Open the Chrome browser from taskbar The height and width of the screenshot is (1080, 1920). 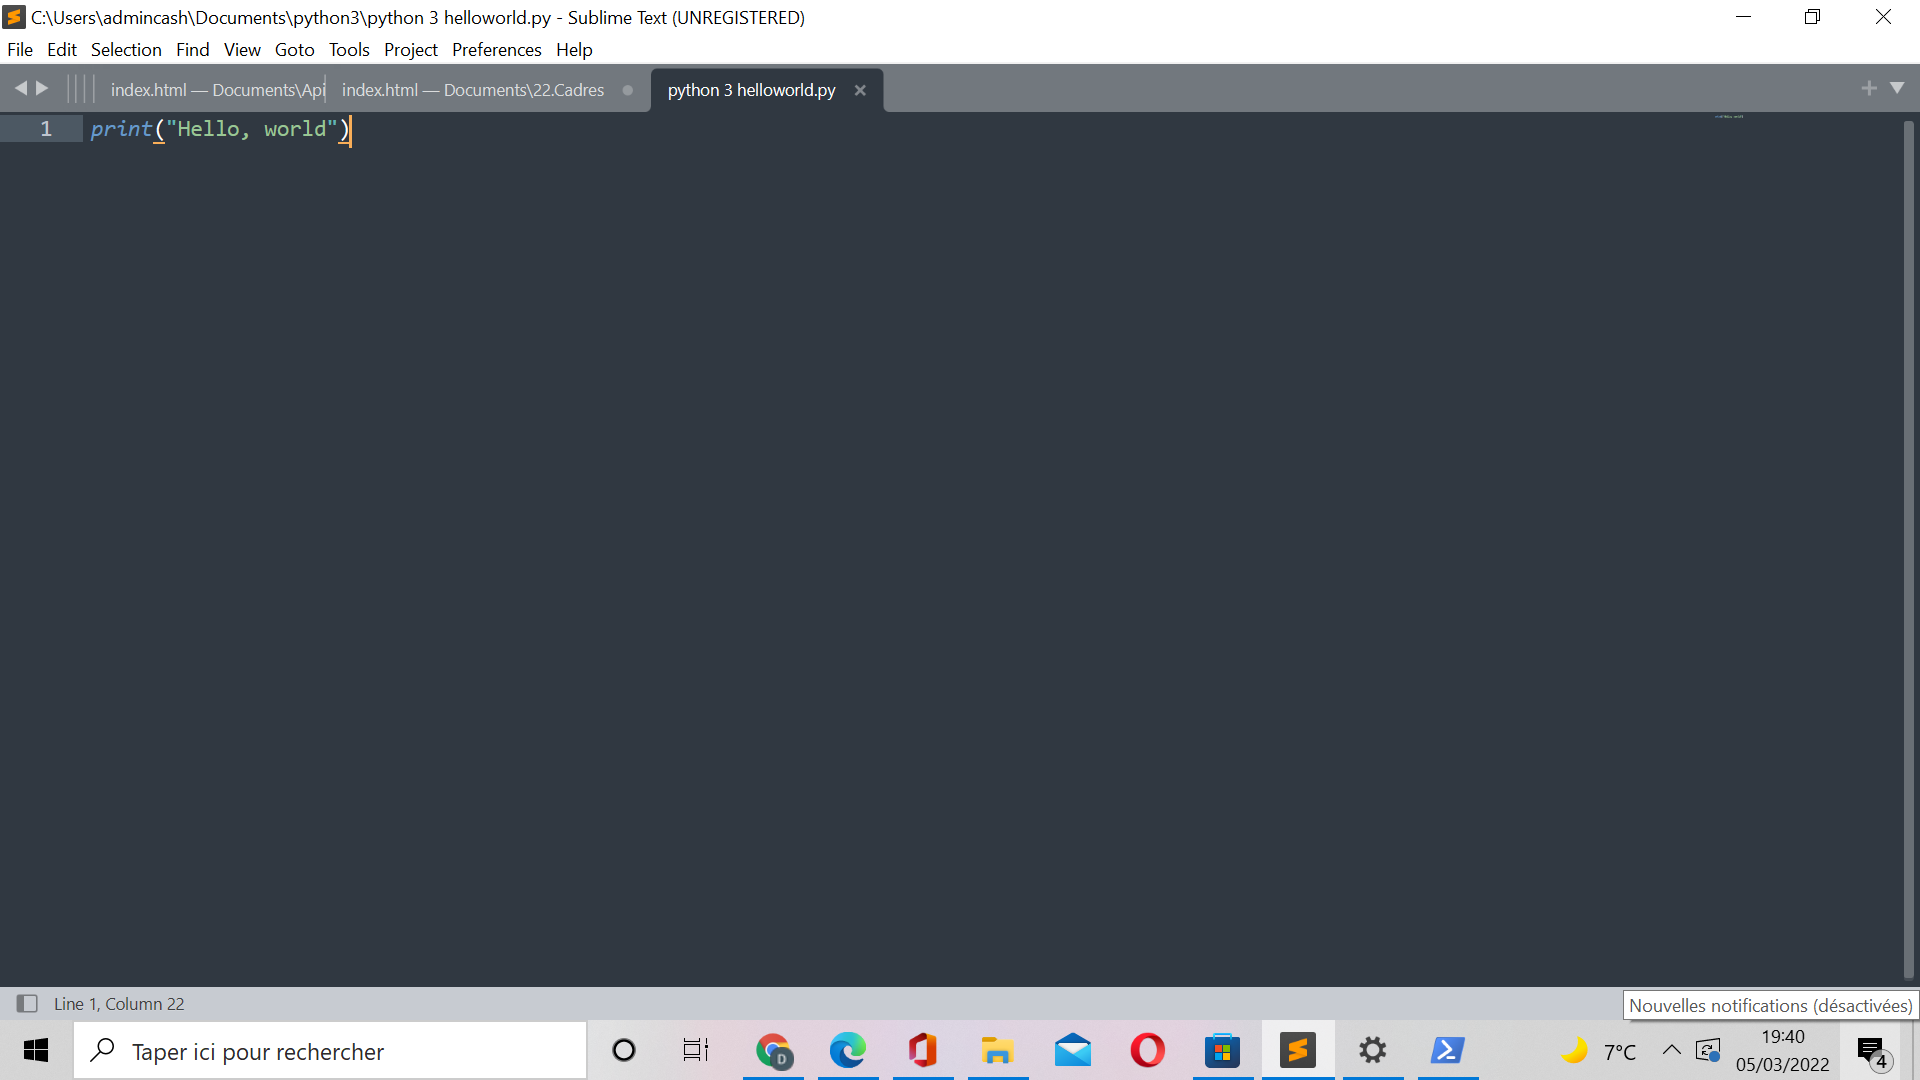773,1051
